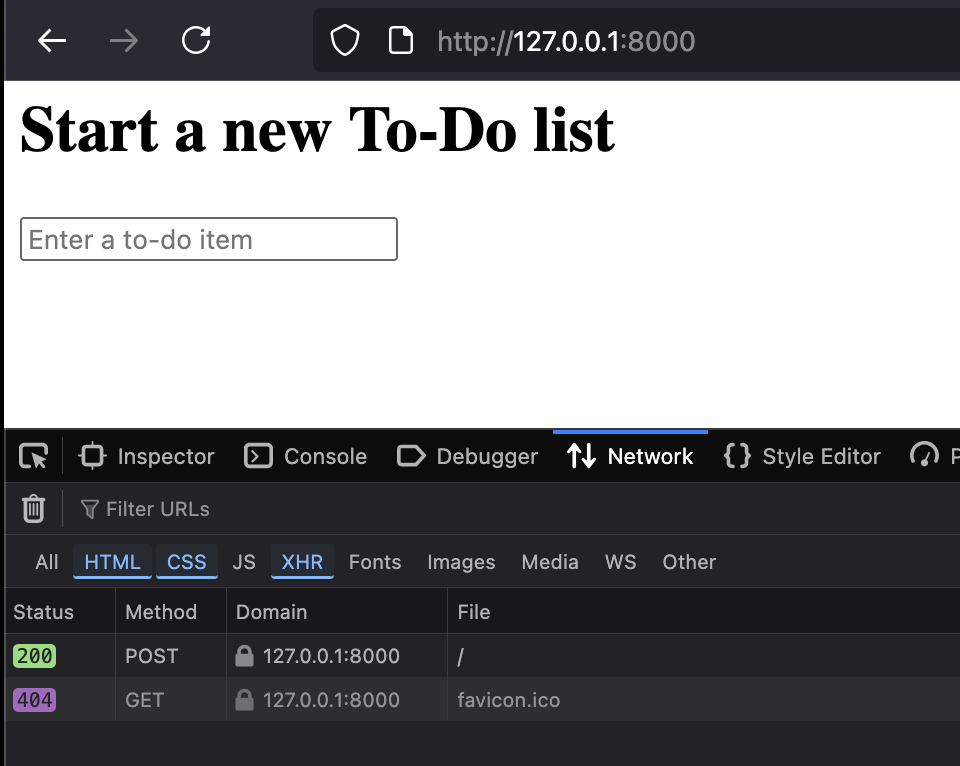This screenshot has width=960, height=766.
Task: Sort by the Method column header
Action: [171, 612]
